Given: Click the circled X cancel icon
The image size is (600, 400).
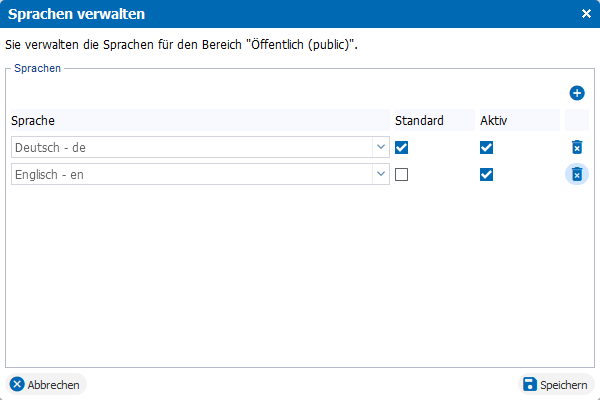Looking at the screenshot, I should tap(17, 384).
